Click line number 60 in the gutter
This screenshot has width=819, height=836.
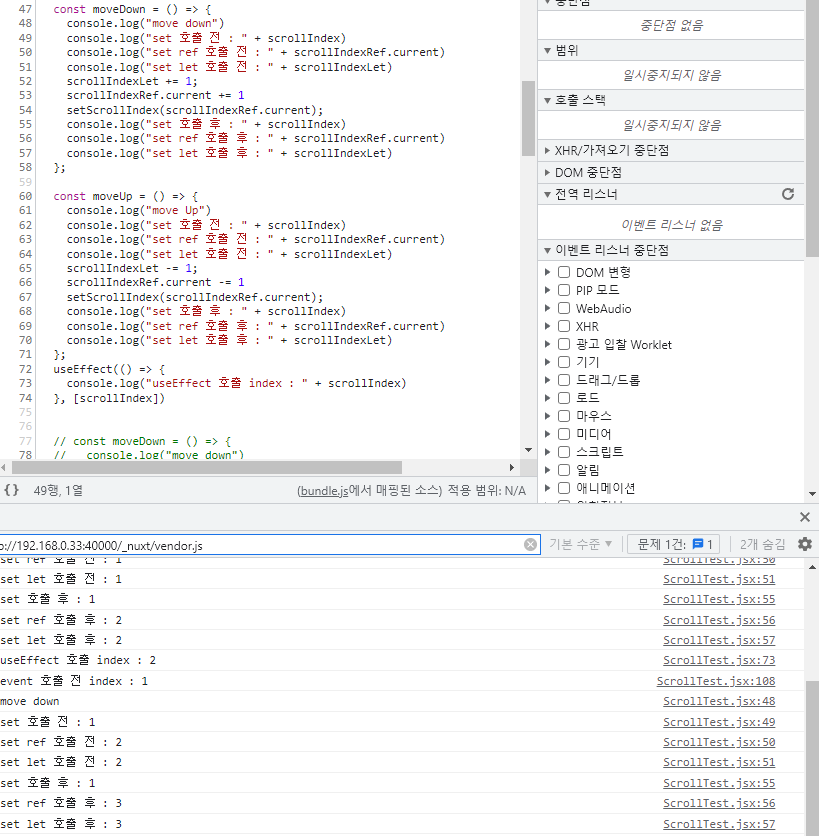pos(25,196)
